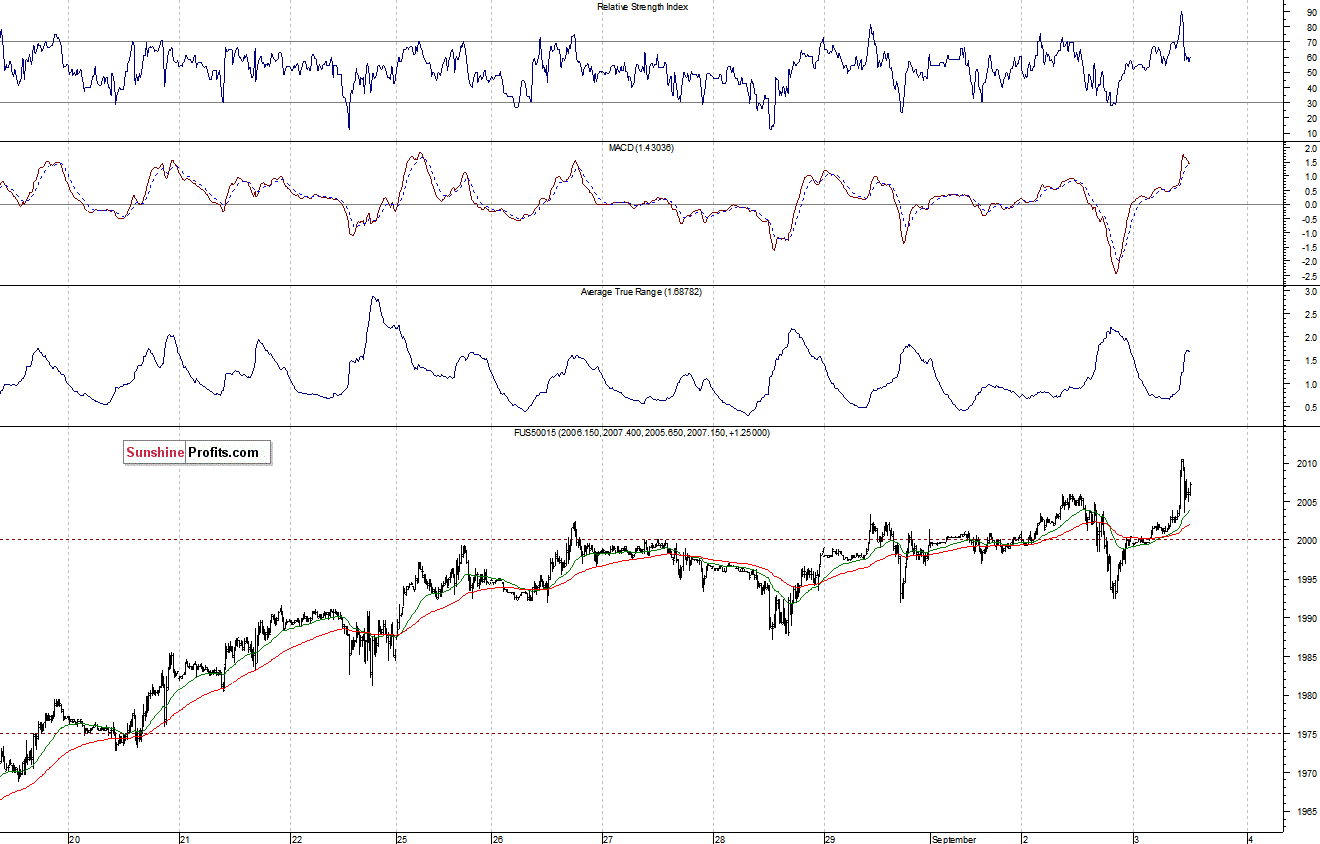Image resolution: width=1320 pixels, height=844 pixels.
Task: Click date axis label 28
Action: tap(718, 840)
